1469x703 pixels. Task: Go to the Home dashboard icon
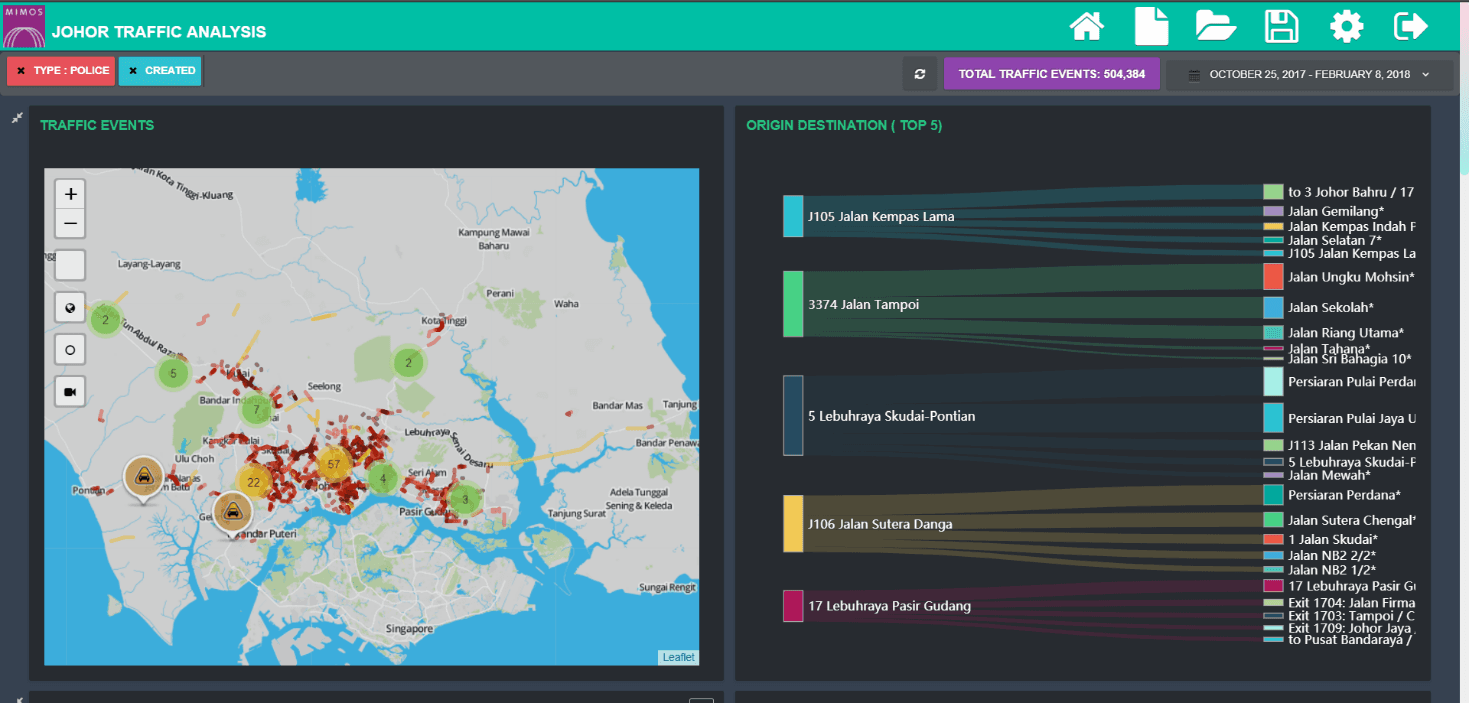(x=1087, y=26)
